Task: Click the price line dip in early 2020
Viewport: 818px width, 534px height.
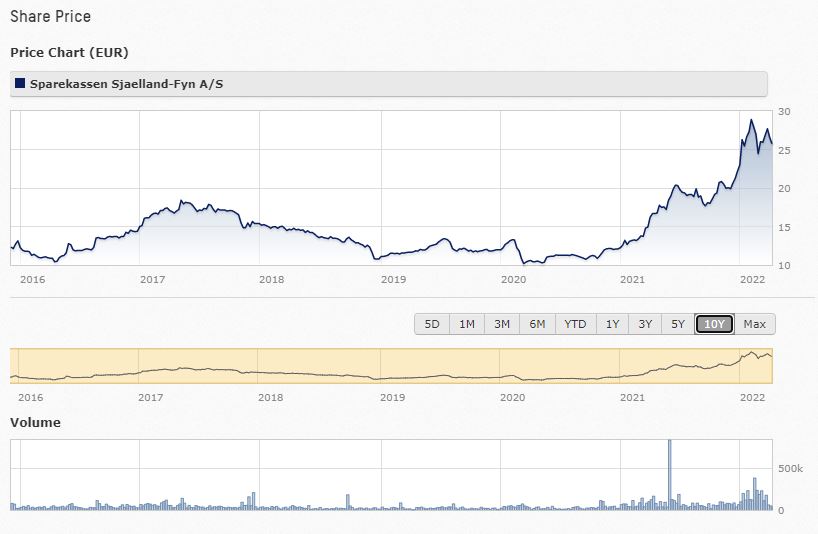Action: [x=527, y=262]
